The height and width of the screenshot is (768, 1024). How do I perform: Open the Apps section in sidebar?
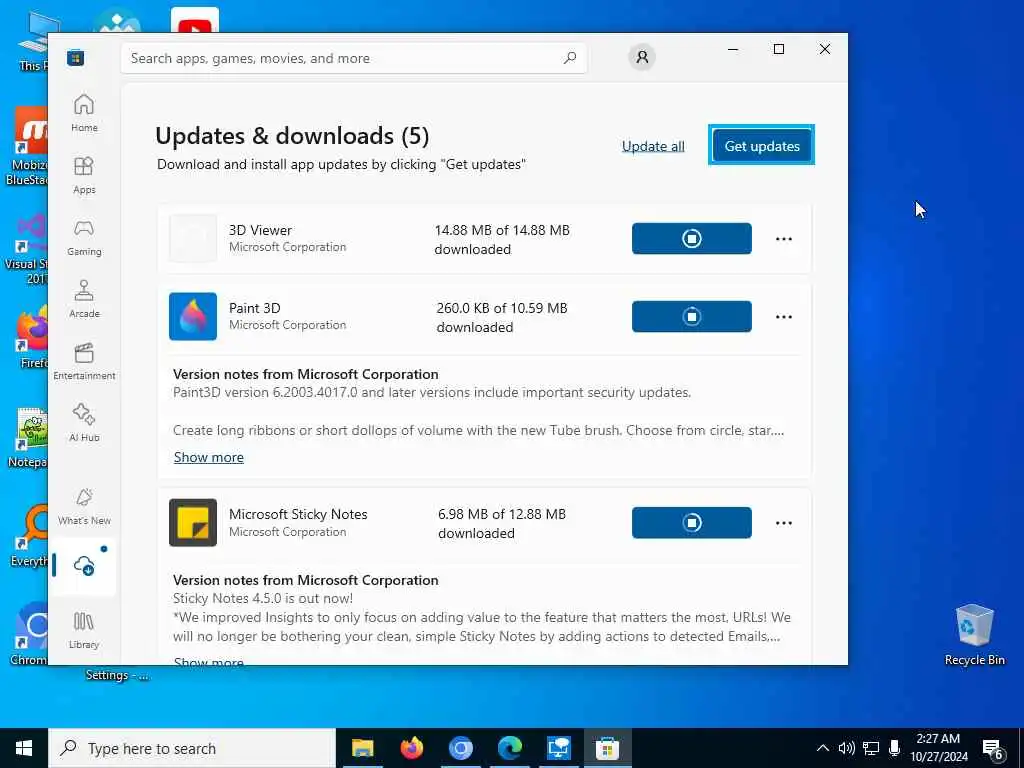tap(84, 175)
